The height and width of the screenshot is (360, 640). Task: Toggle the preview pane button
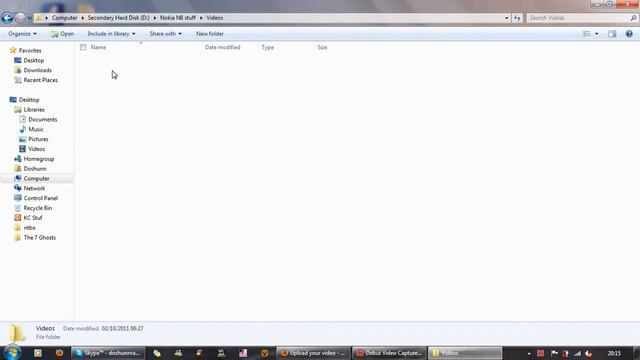pyautogui.click(x=612, y=34)
